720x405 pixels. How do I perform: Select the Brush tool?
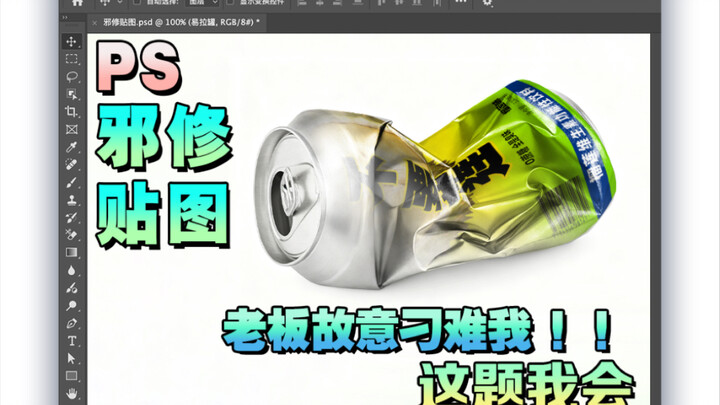tap(71, 182)
